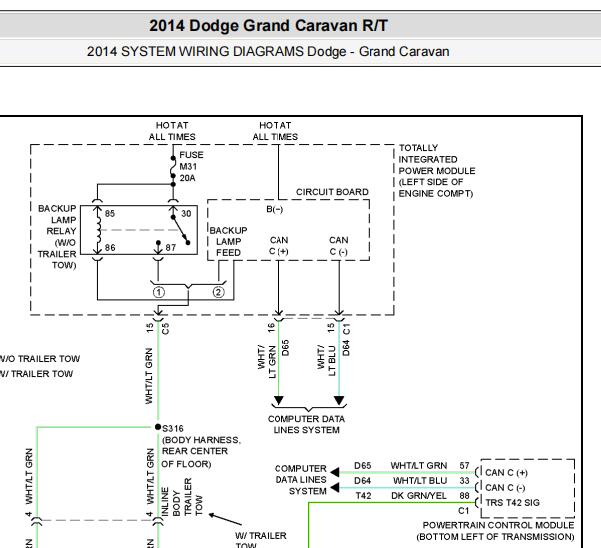Select the 'FUSE M31 20A' label
The height and width of the screenshot is (548, 601).
coord(191,166)
